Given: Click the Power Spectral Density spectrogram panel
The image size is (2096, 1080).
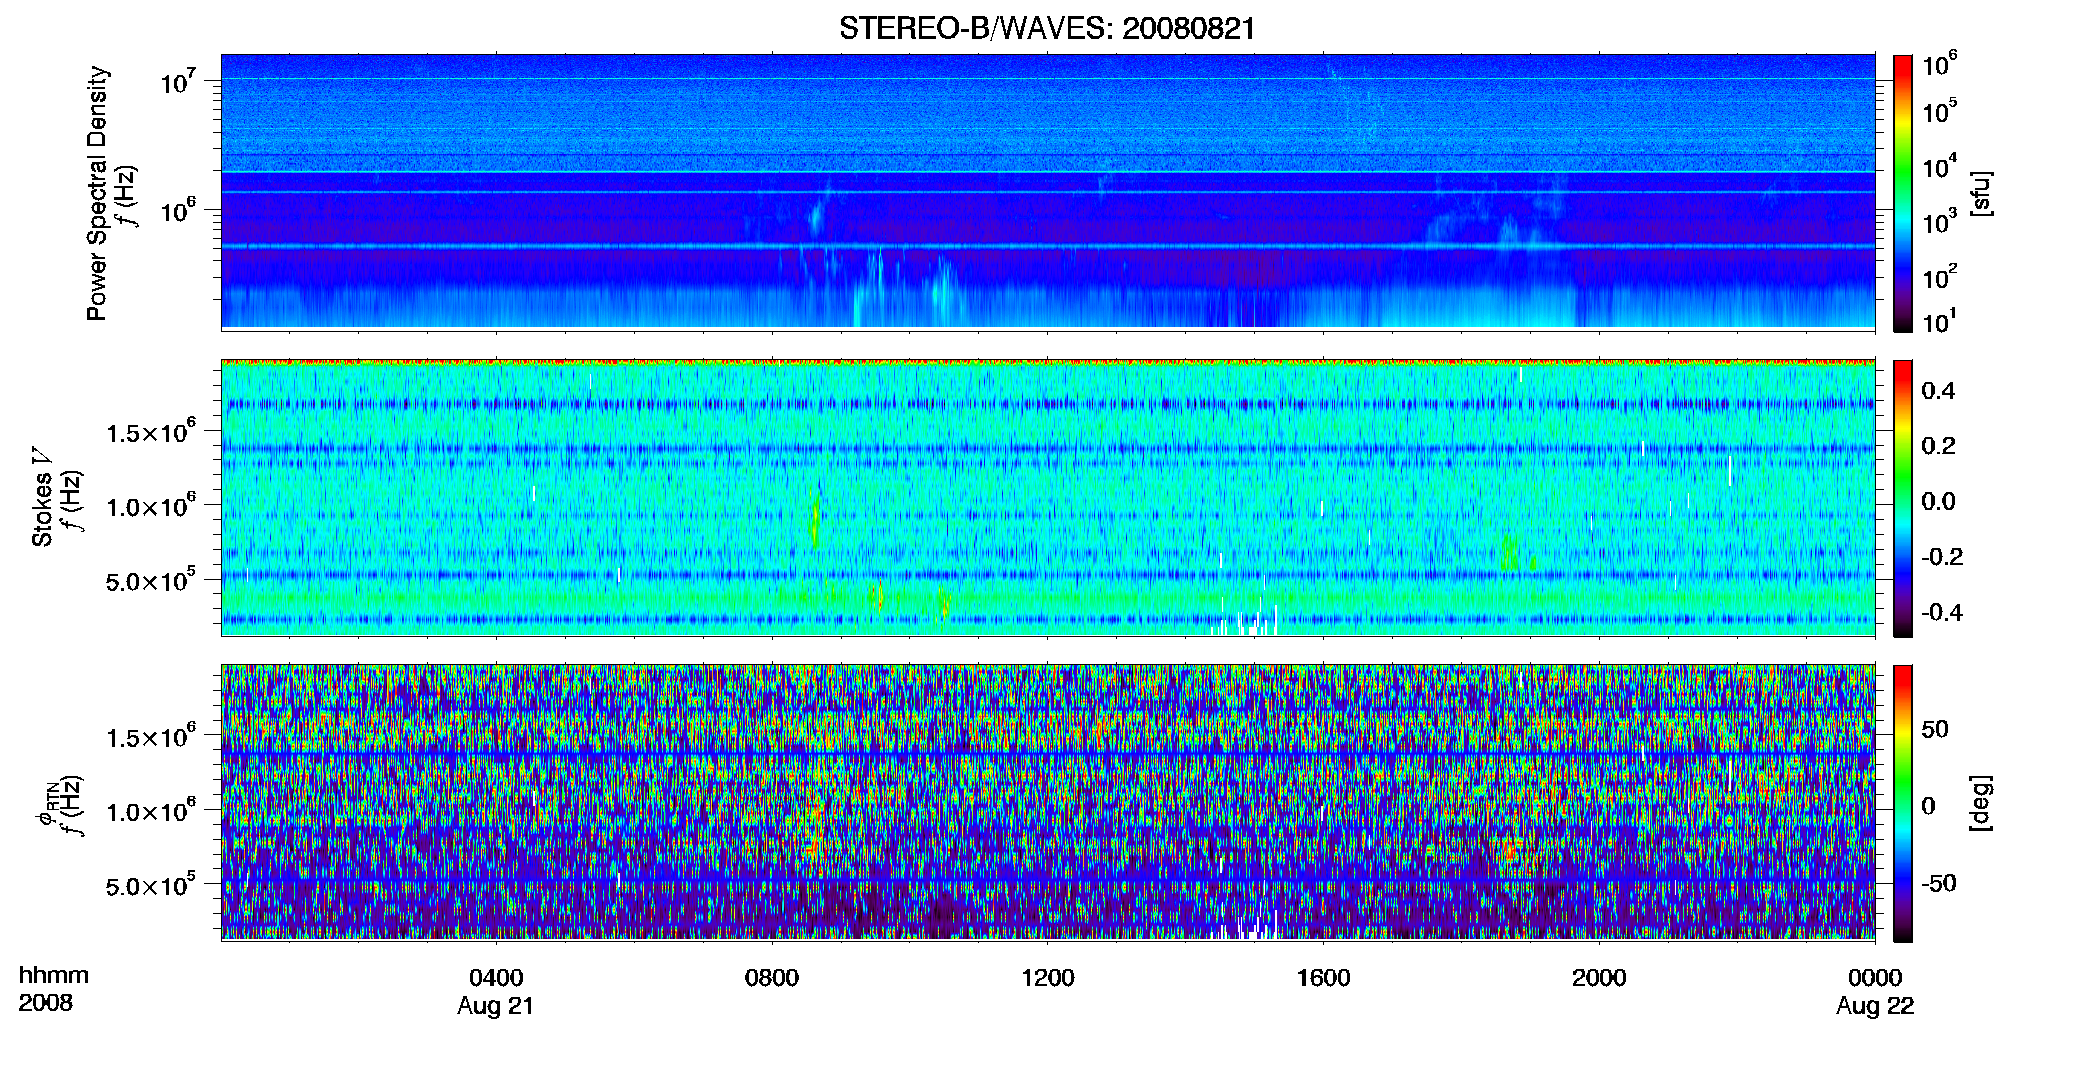Looking at the screenshot, I should 1048,192.
